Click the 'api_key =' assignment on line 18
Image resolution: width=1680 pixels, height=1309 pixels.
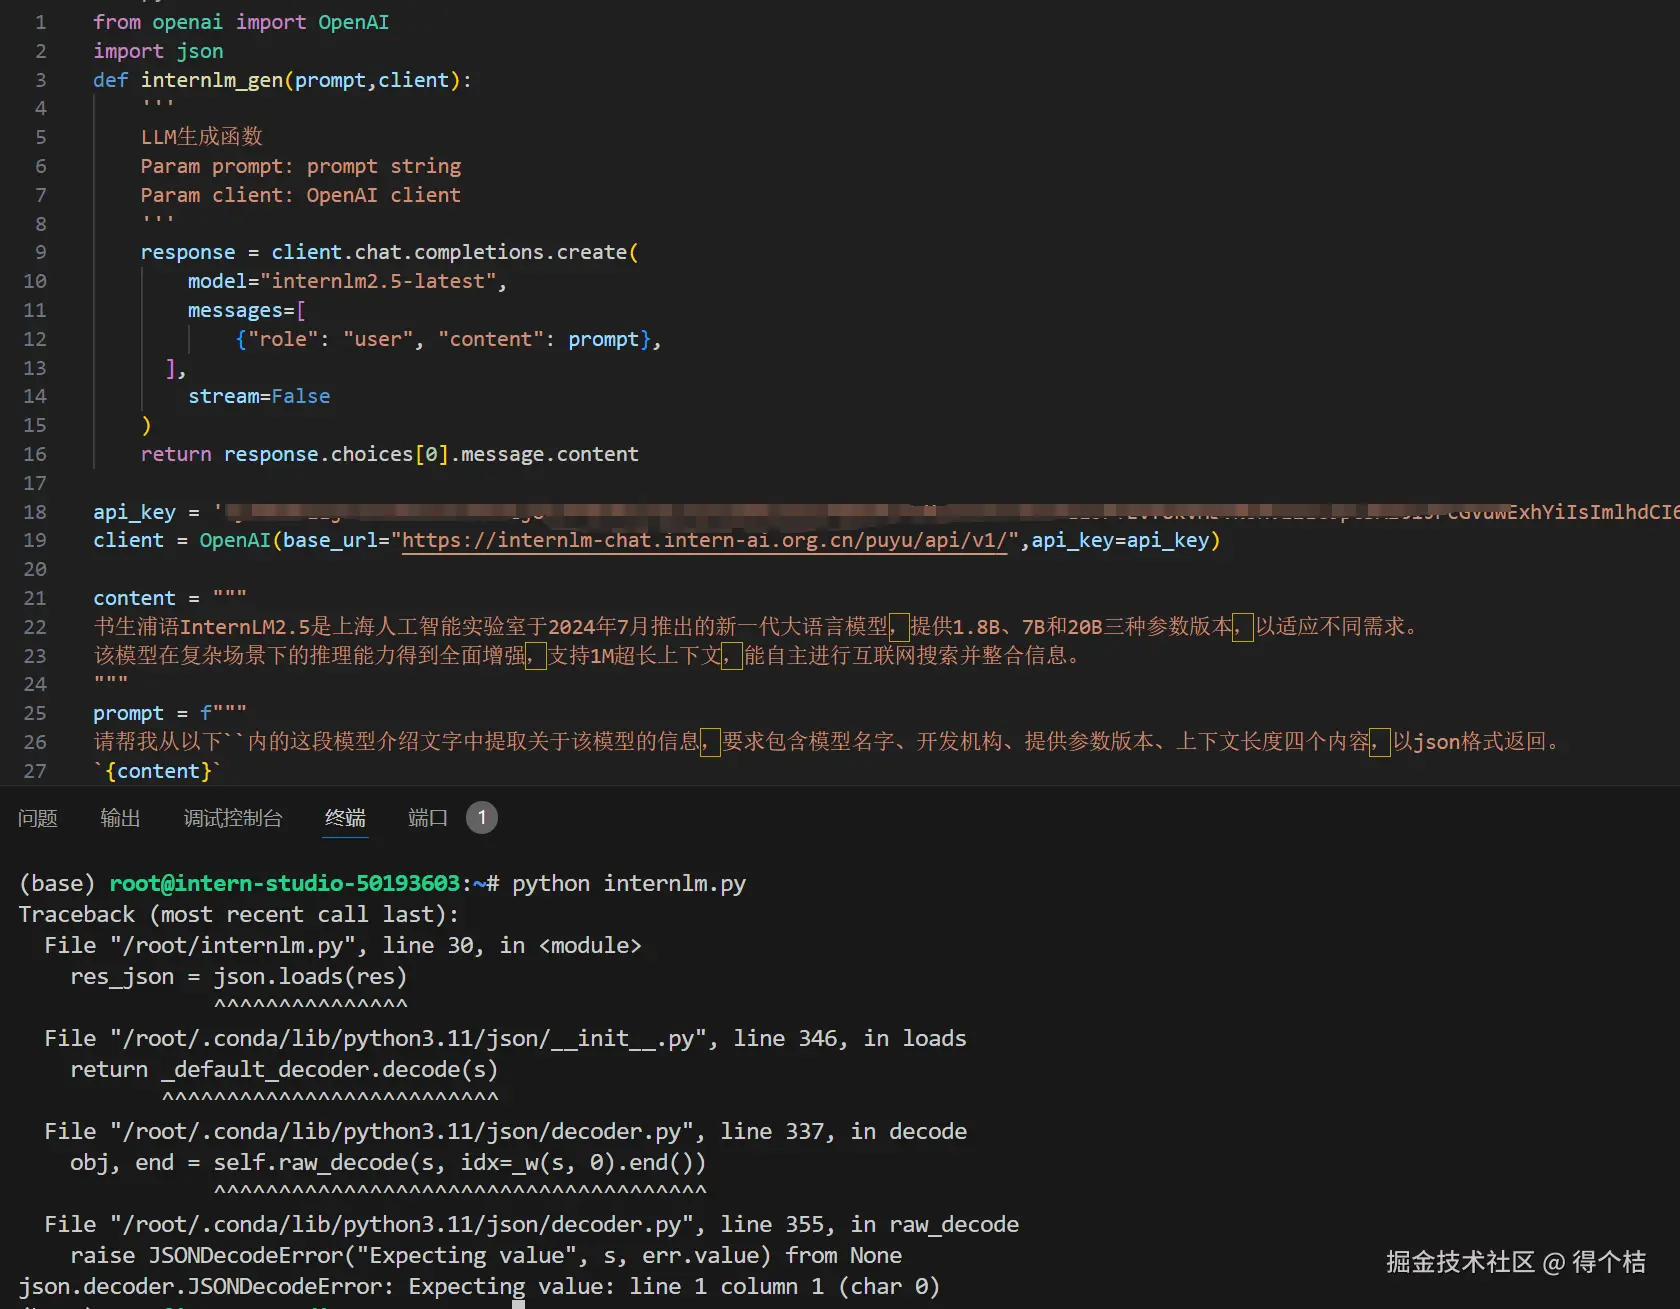coord(147,512)
